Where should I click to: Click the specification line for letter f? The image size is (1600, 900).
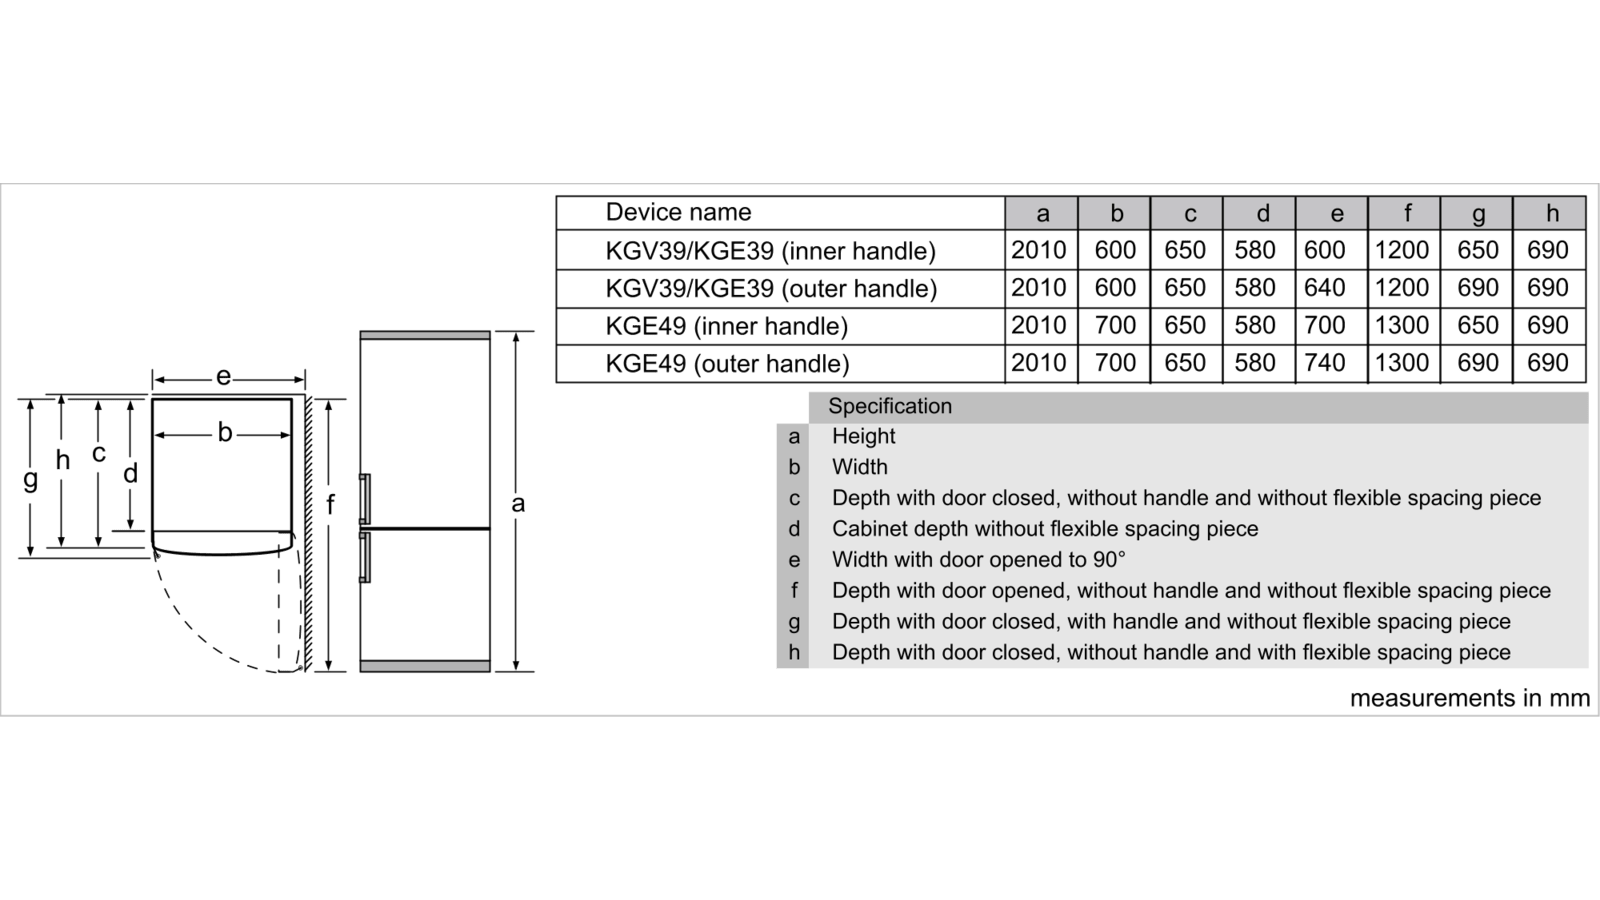(1191, 591)
